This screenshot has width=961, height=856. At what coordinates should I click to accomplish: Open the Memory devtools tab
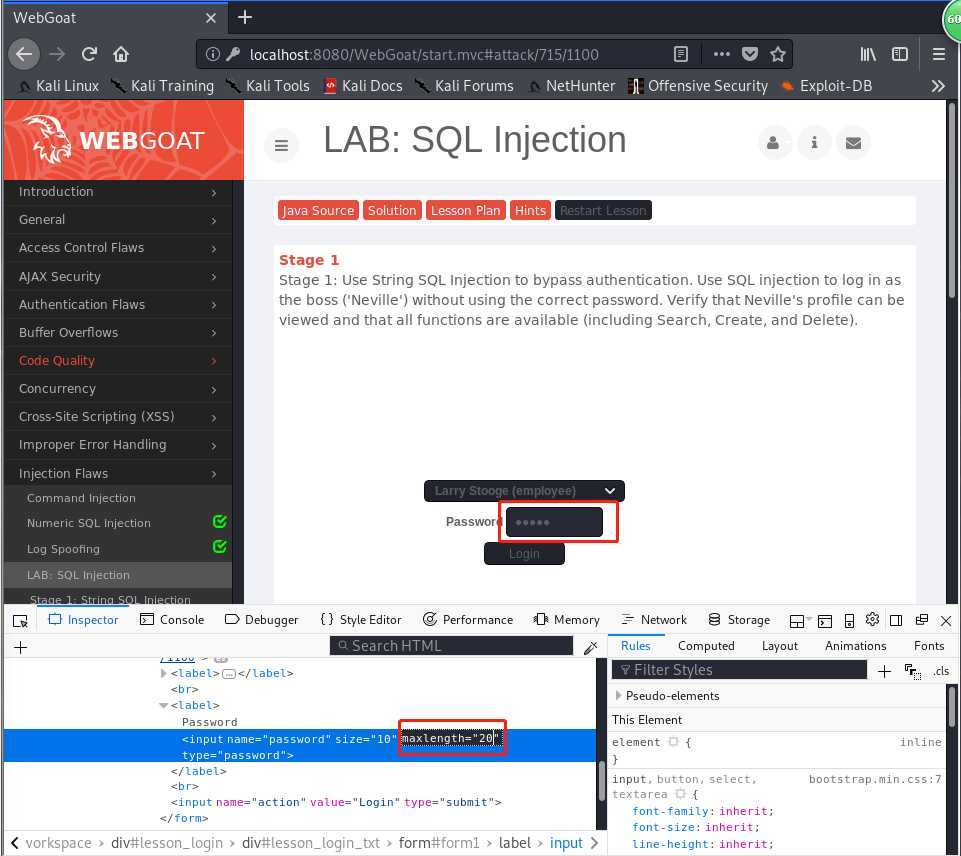pyautogui.click(x=566, y=619)
